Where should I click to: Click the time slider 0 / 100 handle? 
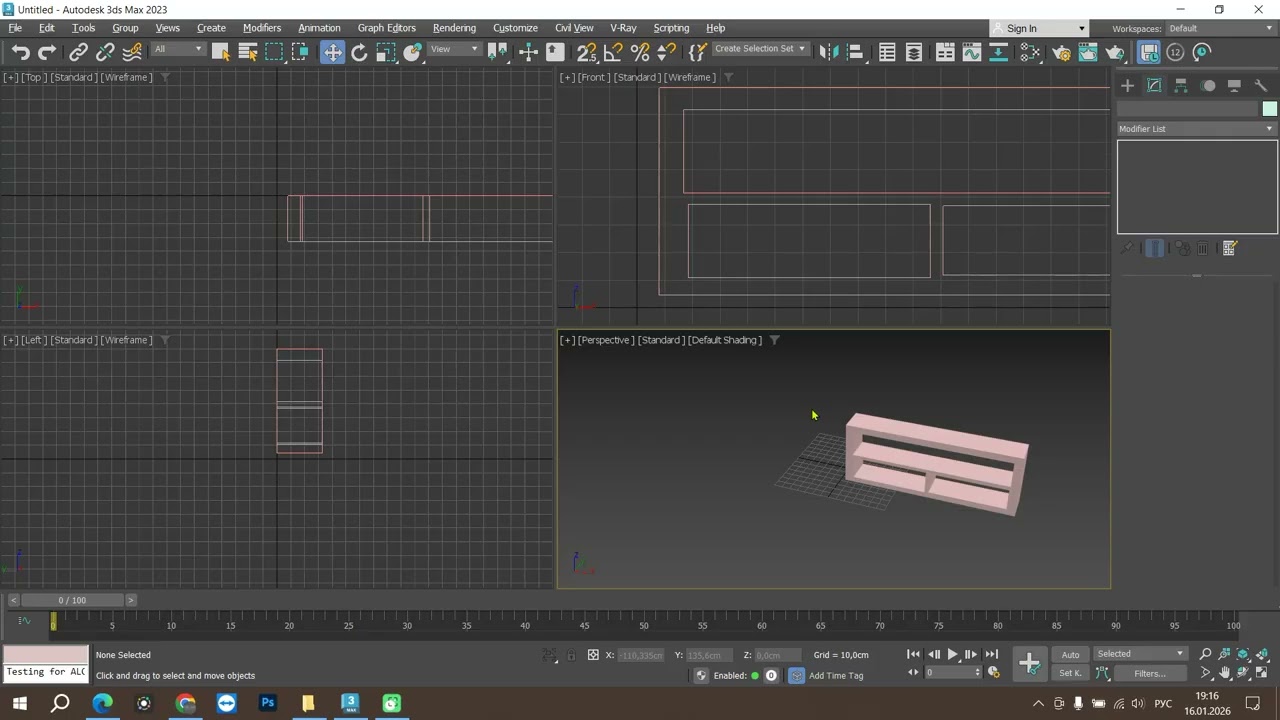pos(72,600)
